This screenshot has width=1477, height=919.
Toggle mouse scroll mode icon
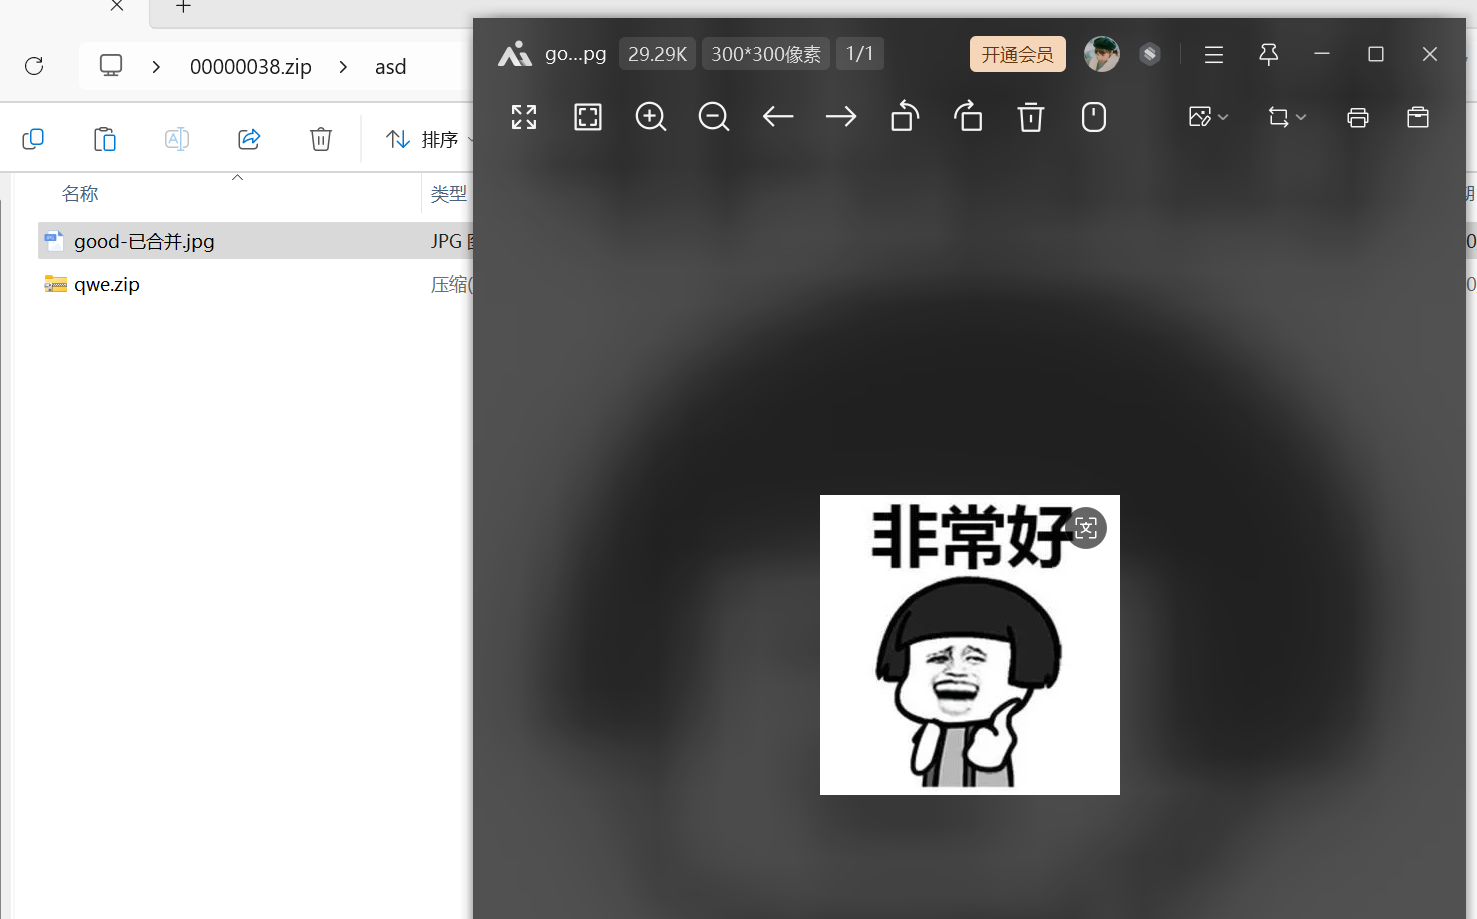pyautogui.click(x=1094, y=117)
